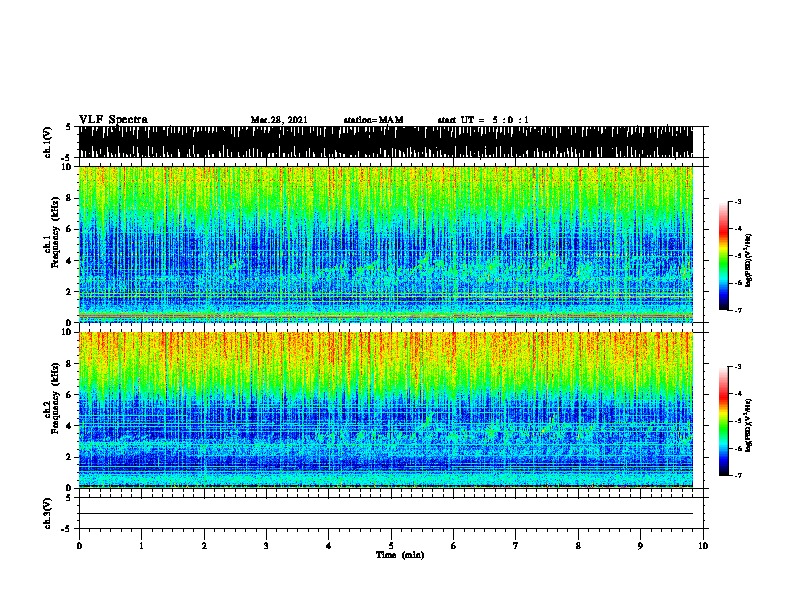Viewport: 792px width, 612px height.
Task: Click time axis tick label "8"
Action: pyautogui.click(x=578, y=545)
